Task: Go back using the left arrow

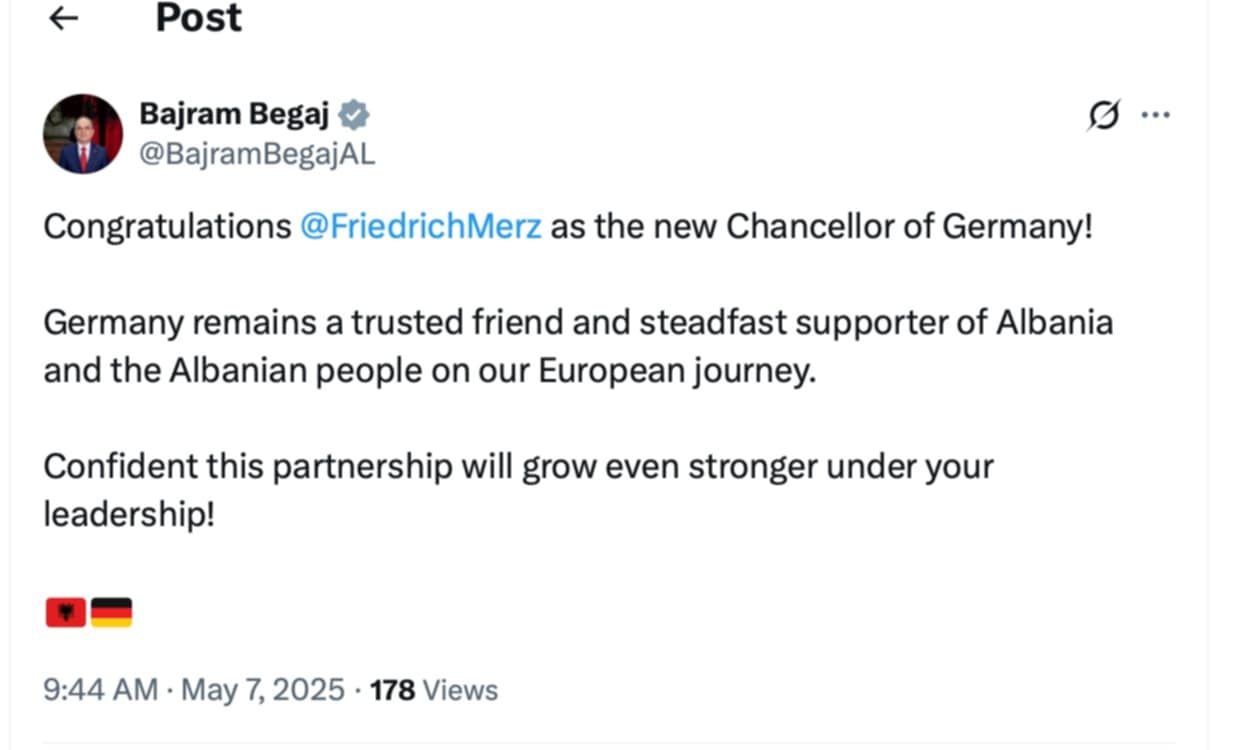Action: click(x=64, y=18)
